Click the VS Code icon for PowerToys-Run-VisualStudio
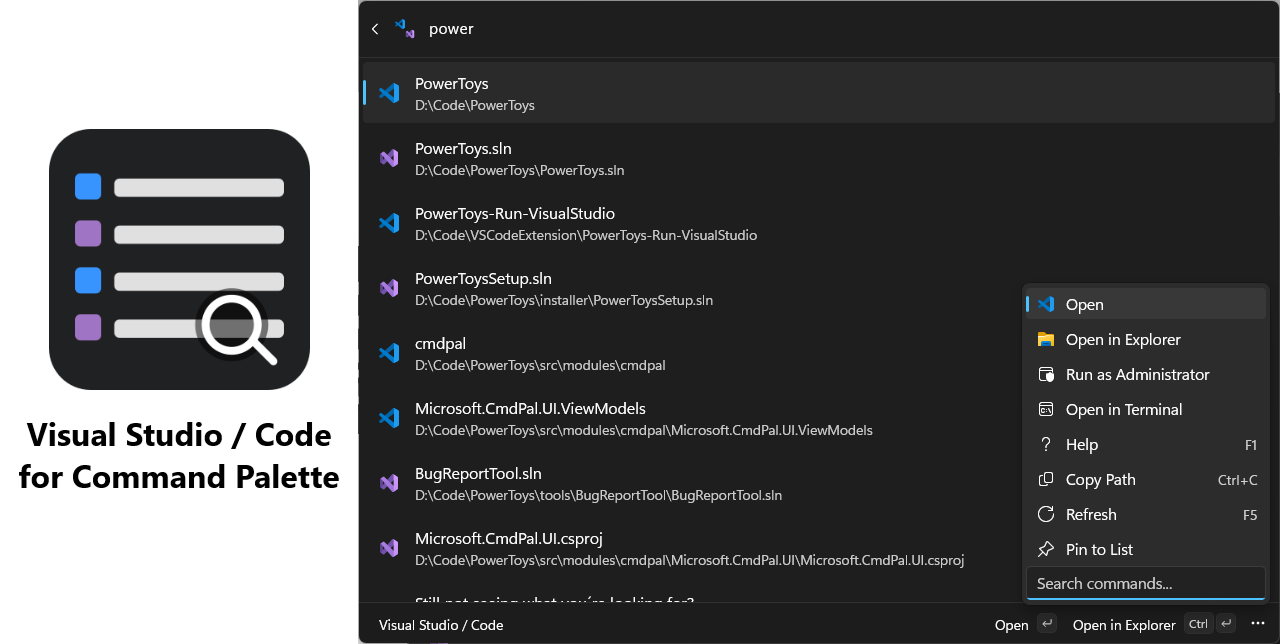The image size is (1280, 644). click(x=389, y=223)
